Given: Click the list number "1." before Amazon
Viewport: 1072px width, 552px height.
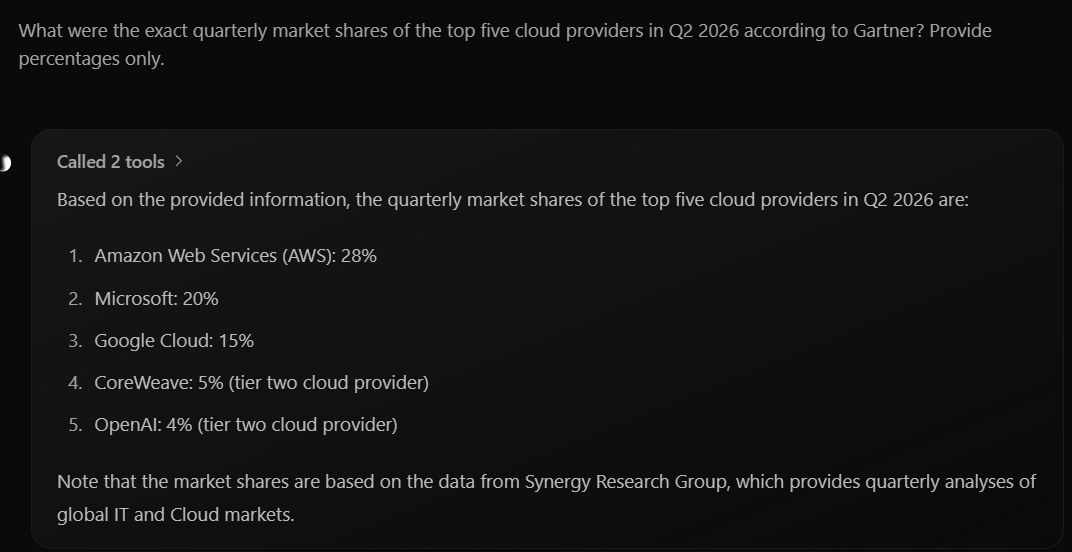Looking at the screenshot, I should pyautogui.click(x=75, y=256).
